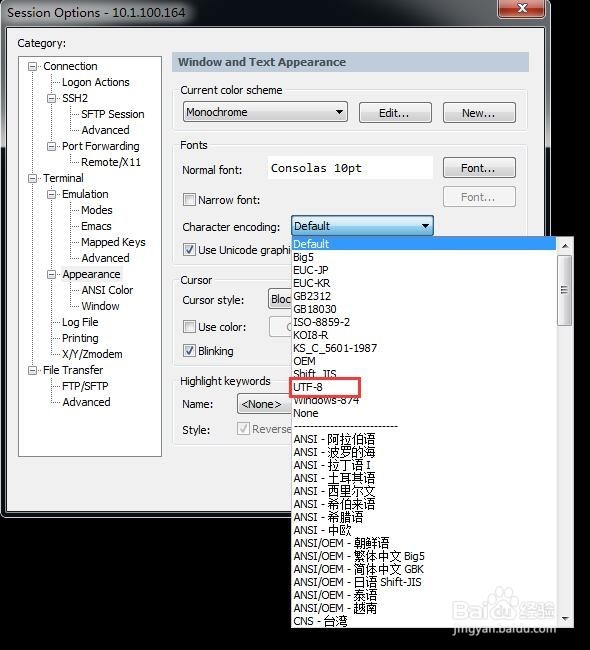Viewport: 590px width, 650px height.
Task: Select Advanced under Emulation
Action: (x=105, y=258)
